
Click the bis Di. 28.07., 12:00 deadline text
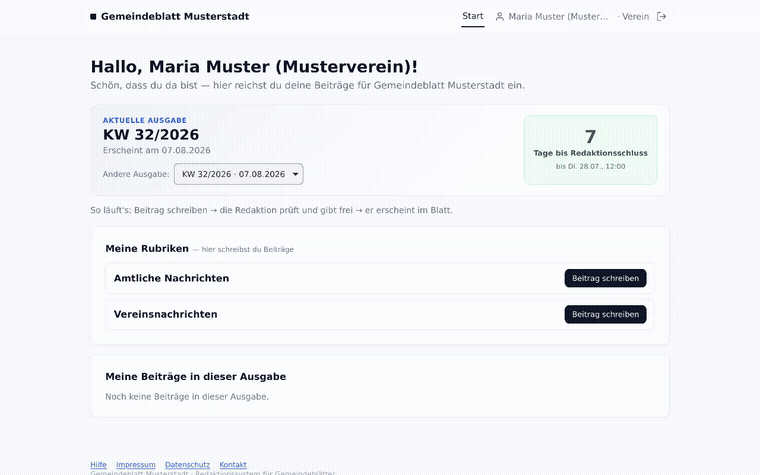point(590,166)
